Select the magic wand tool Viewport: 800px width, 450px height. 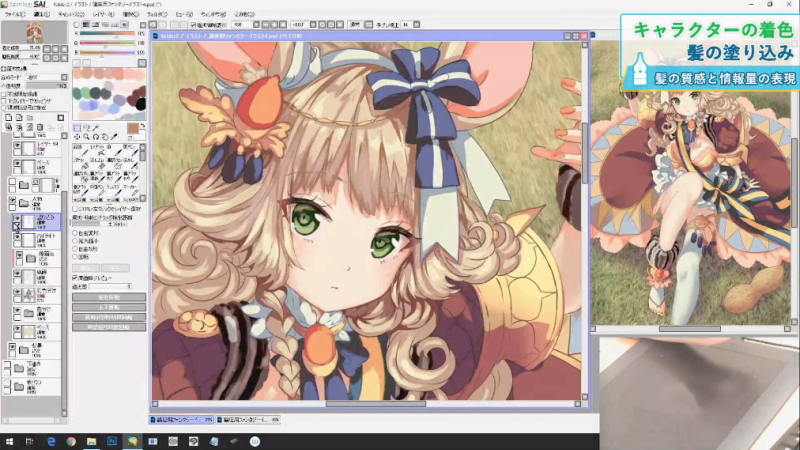click(x=95, y=128)
